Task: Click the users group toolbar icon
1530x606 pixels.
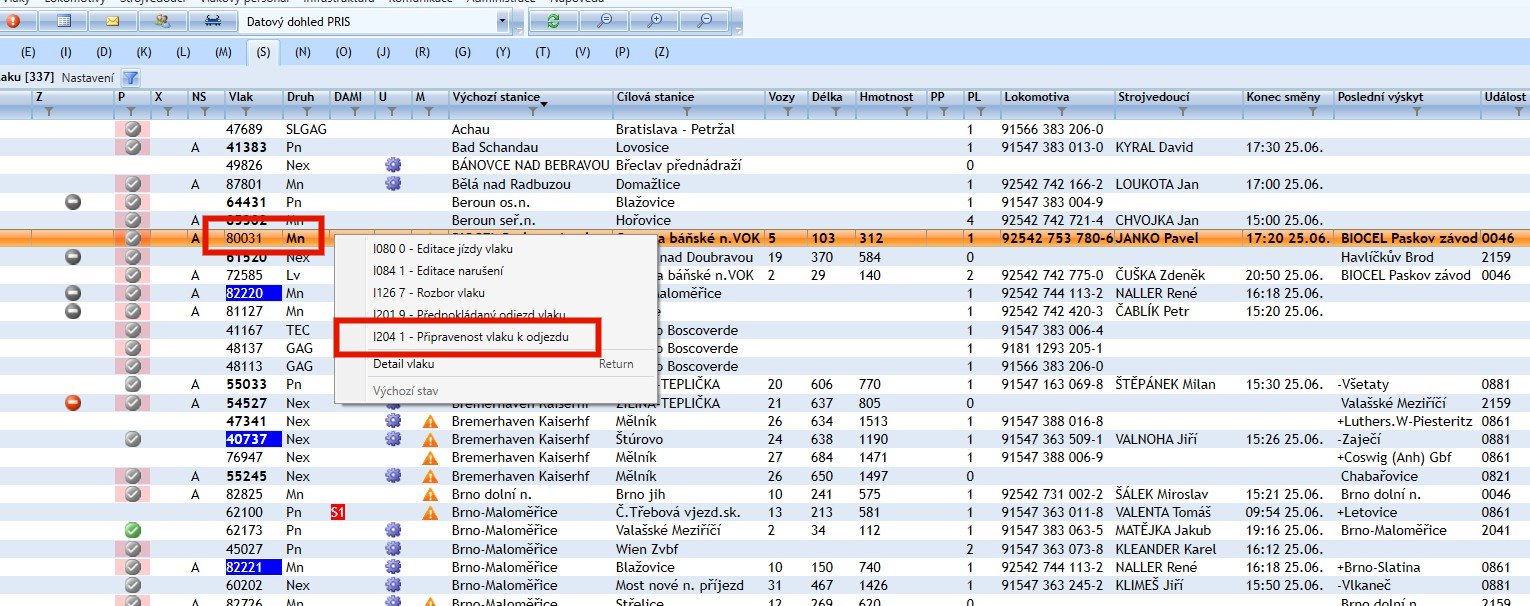Action: pos(161,20)
